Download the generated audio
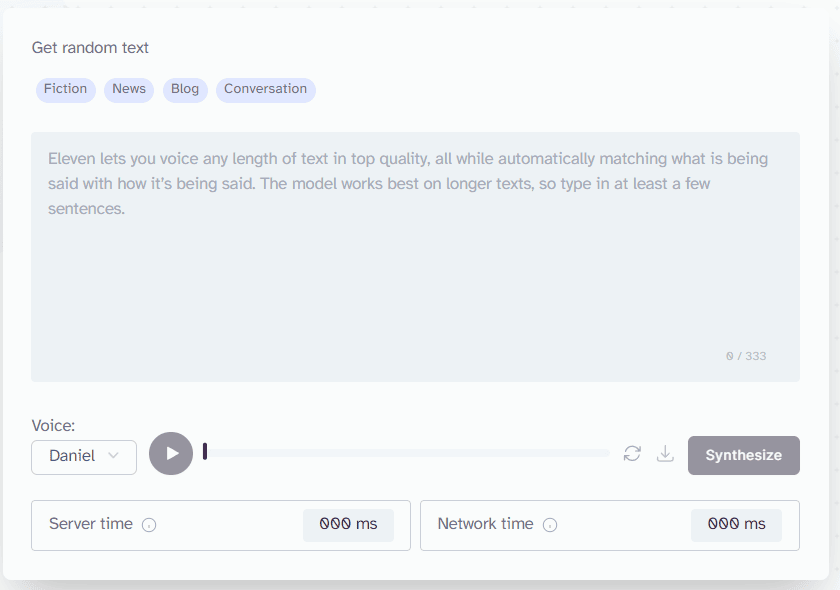 (665, 453)
